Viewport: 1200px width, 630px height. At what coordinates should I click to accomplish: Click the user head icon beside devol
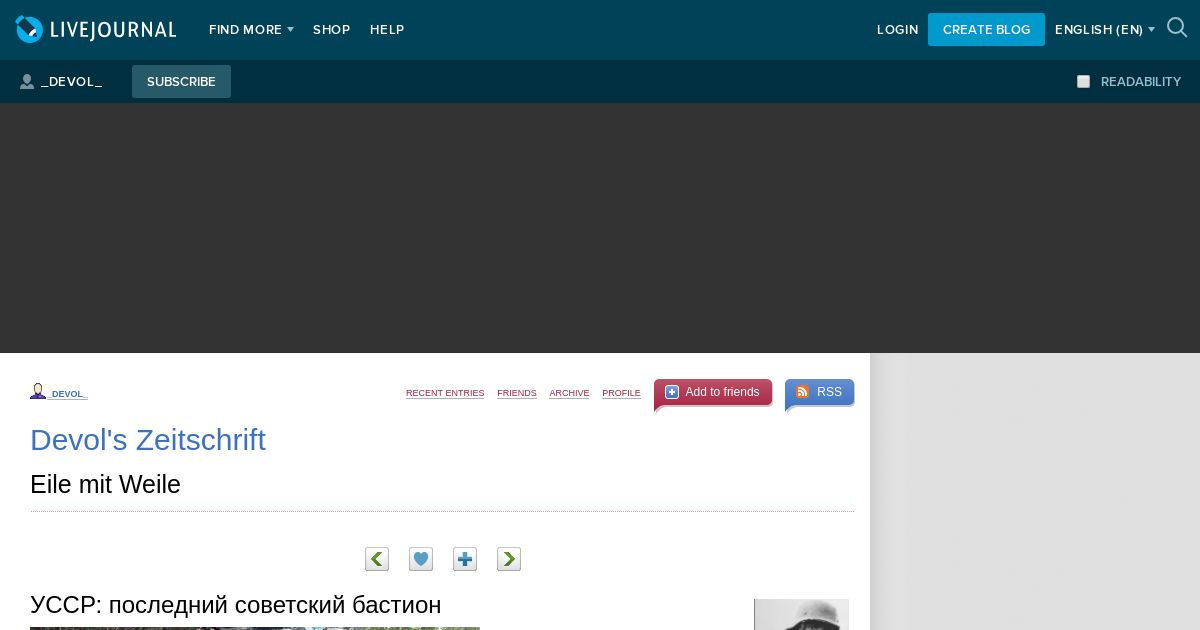click(x=38, y=391)
